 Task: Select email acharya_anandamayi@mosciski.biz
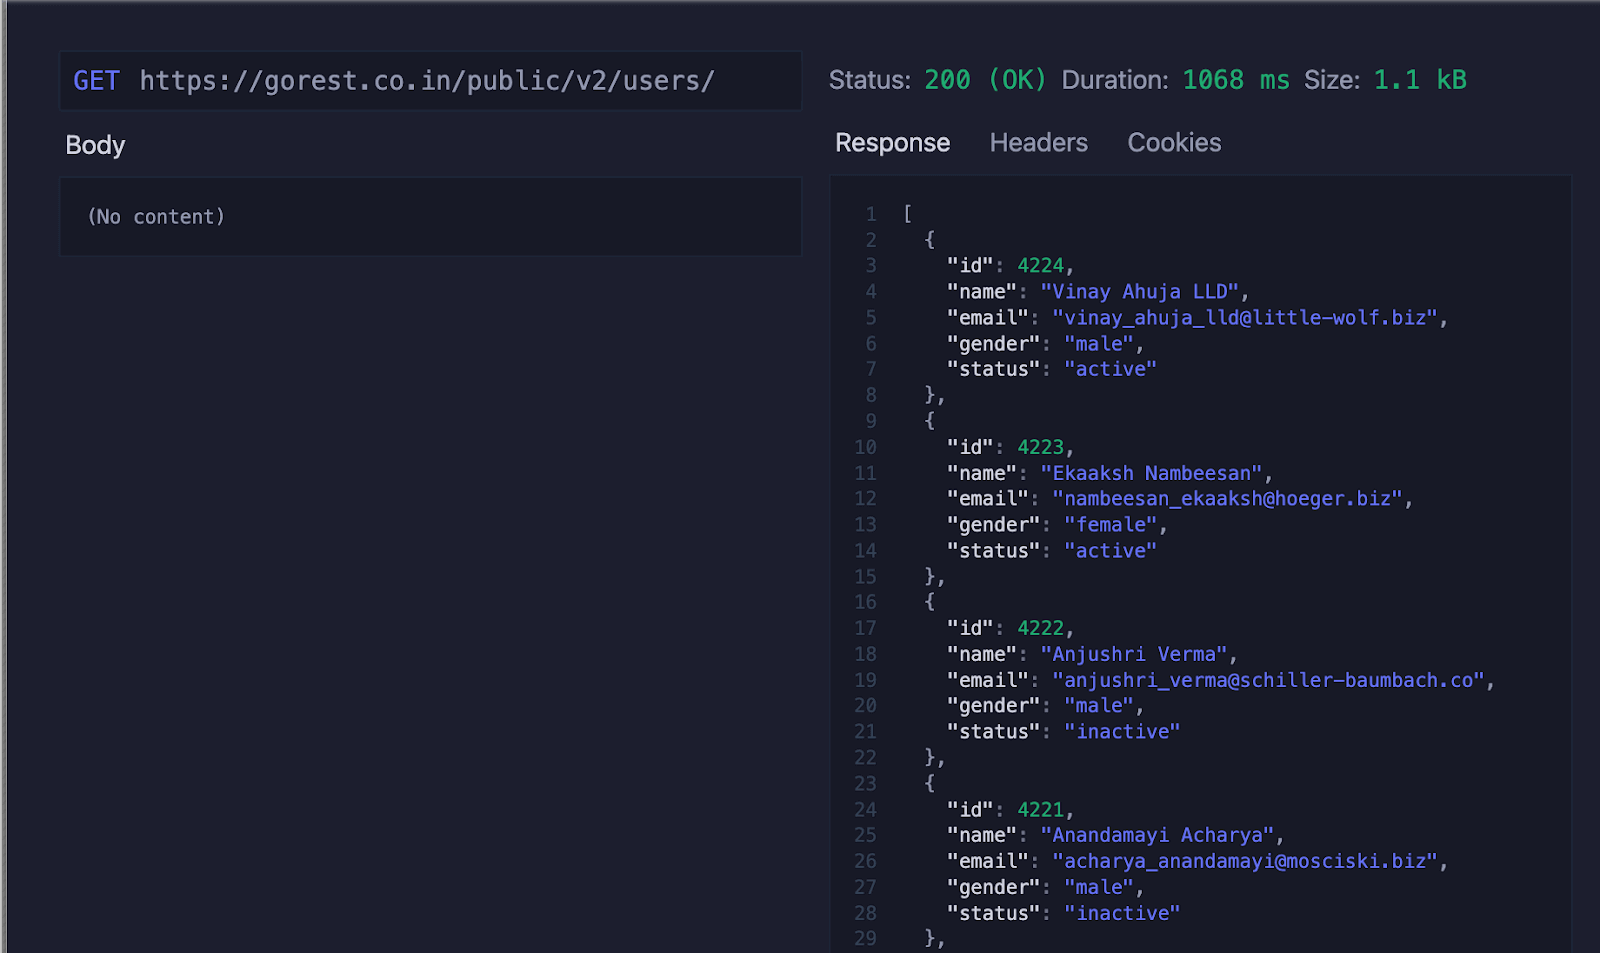point(1245,861)
